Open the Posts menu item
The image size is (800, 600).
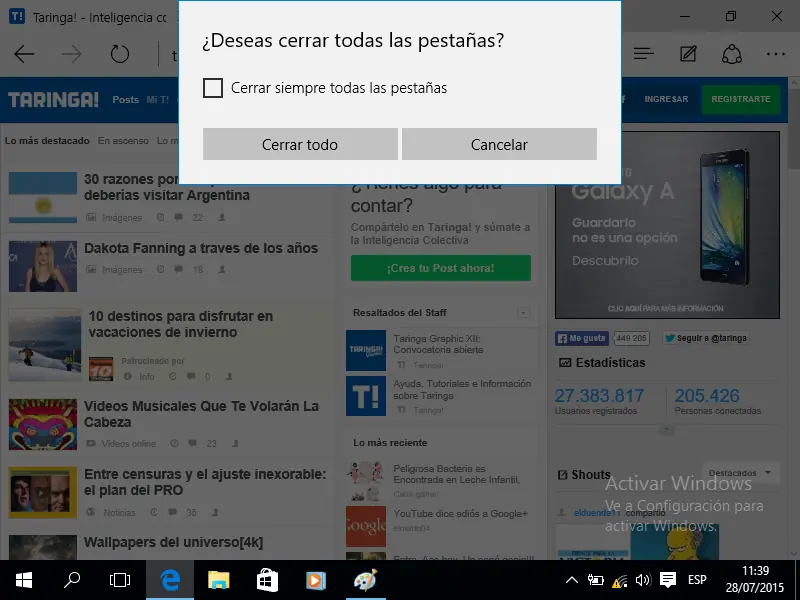click(x=126, y=99)
